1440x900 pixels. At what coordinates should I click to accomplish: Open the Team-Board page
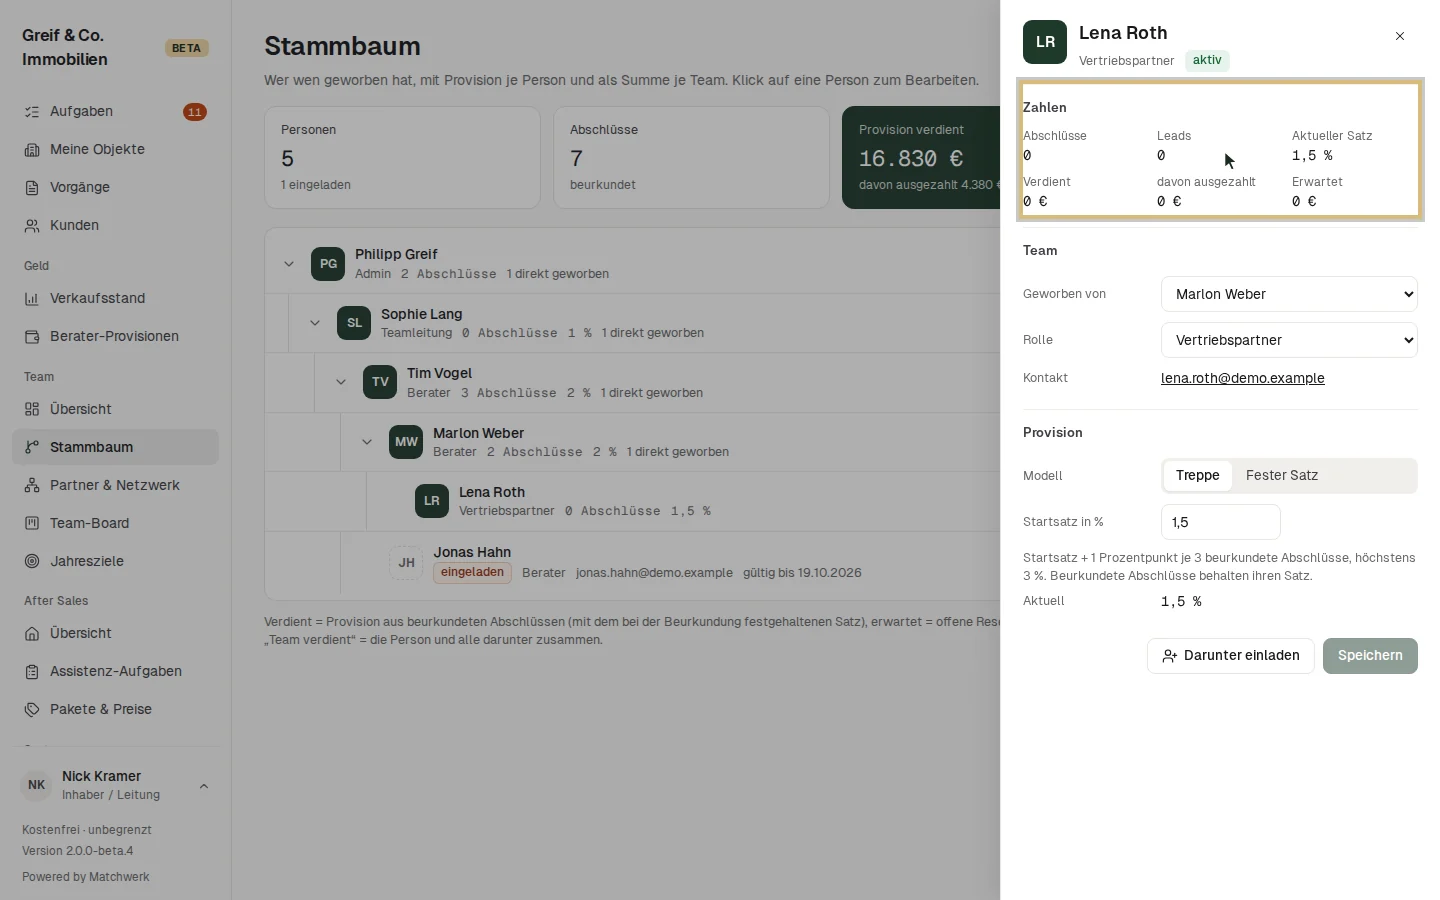pyautogui.click(x=115, y=524)
